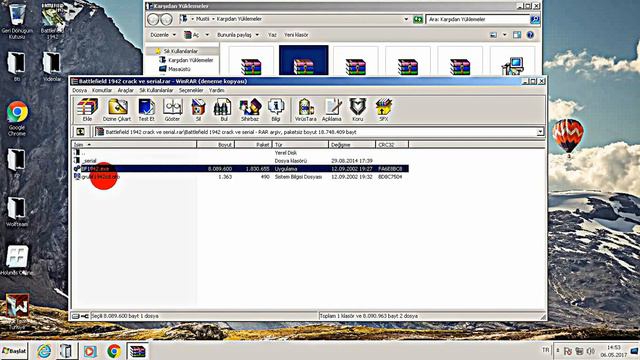This screenshot has height=360, width=640.
Task: Sort by the İsim column header
Action: pyautogui.click(x=134, y=144)
